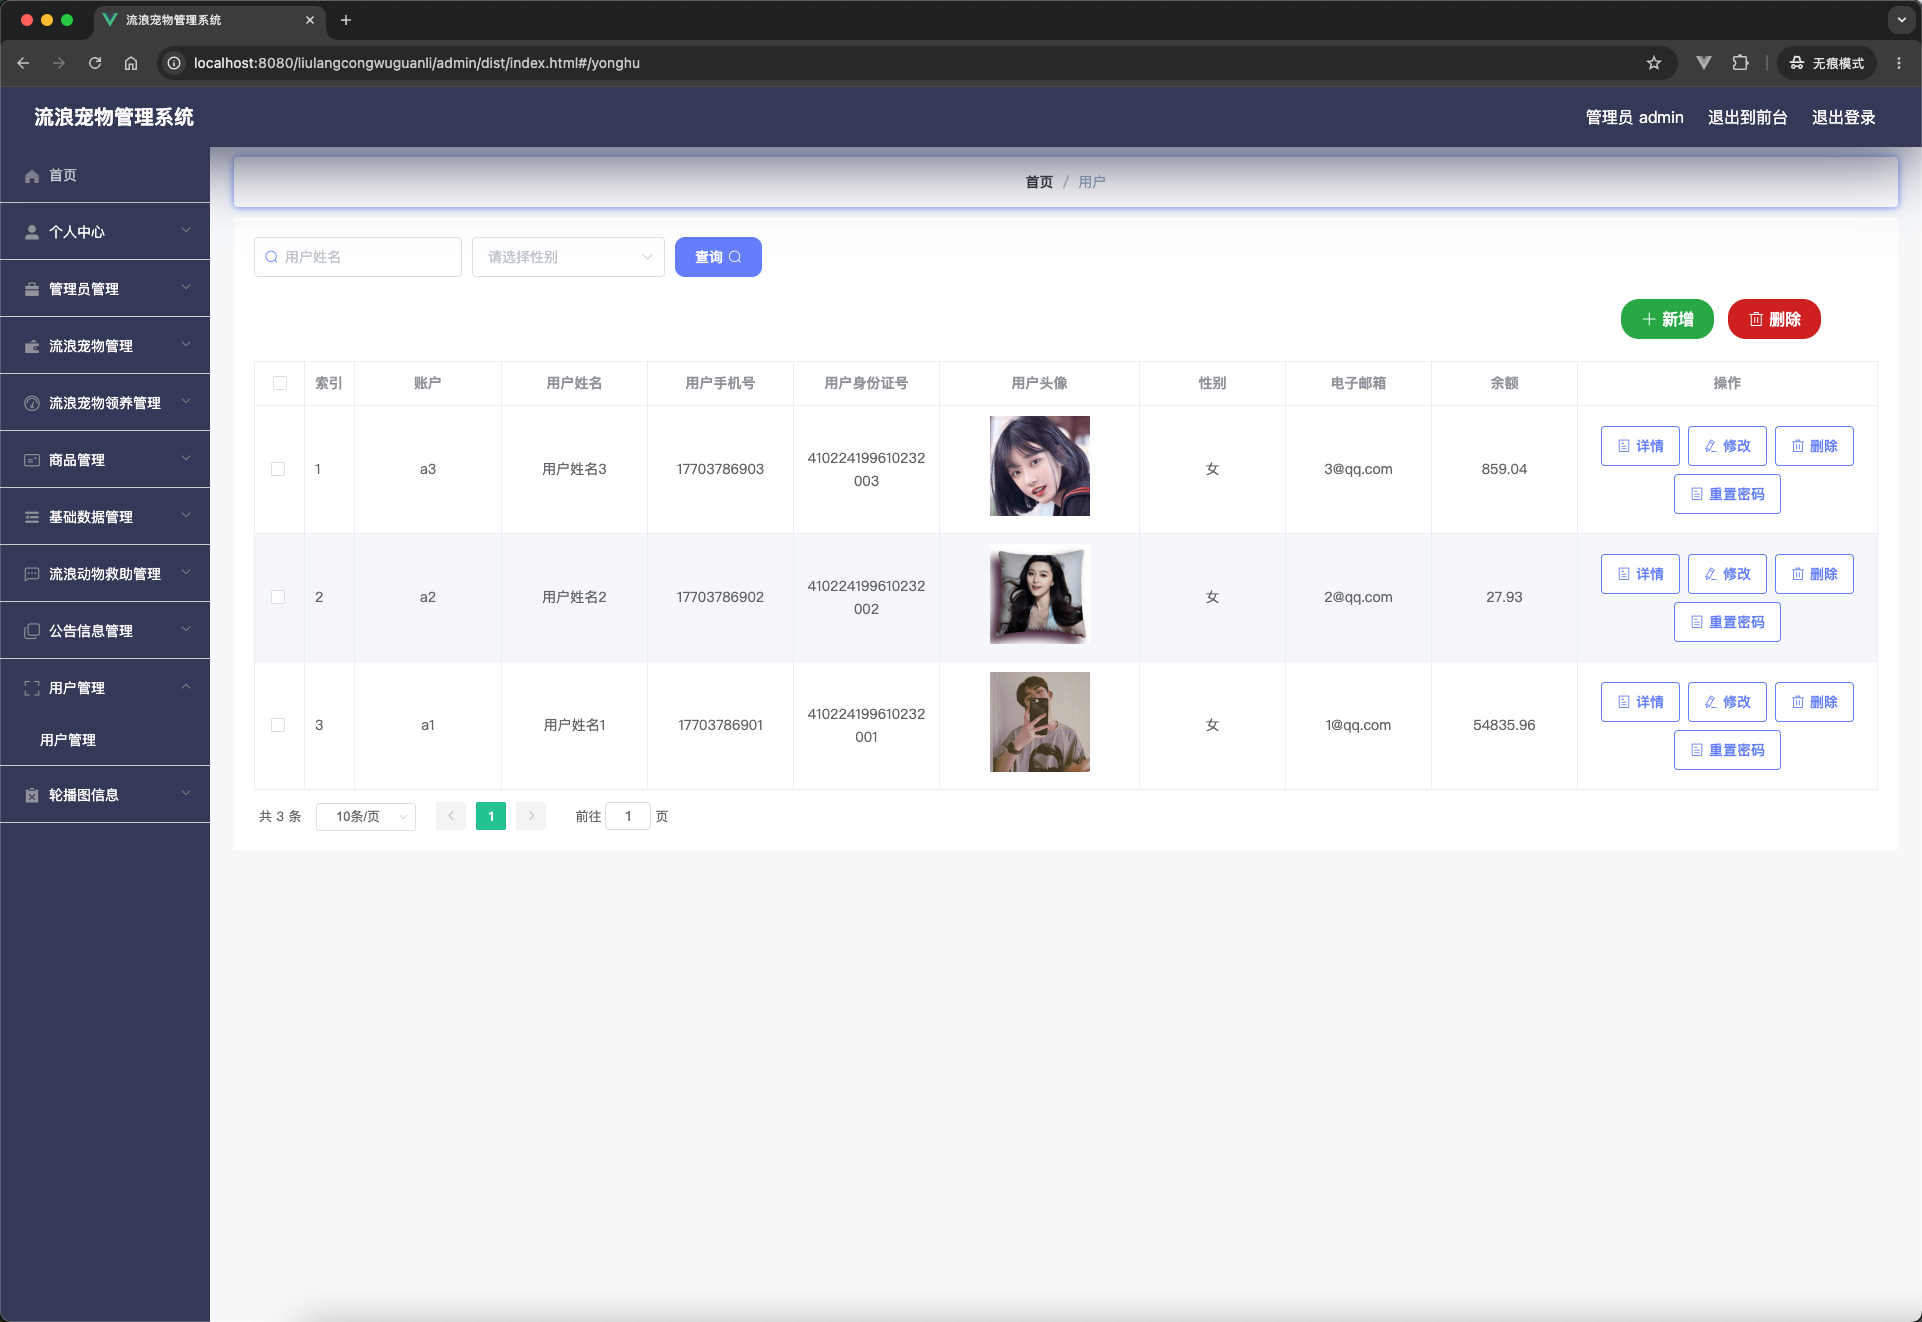Click the bracket icon beside 用户管理

(x=32, y=688)
